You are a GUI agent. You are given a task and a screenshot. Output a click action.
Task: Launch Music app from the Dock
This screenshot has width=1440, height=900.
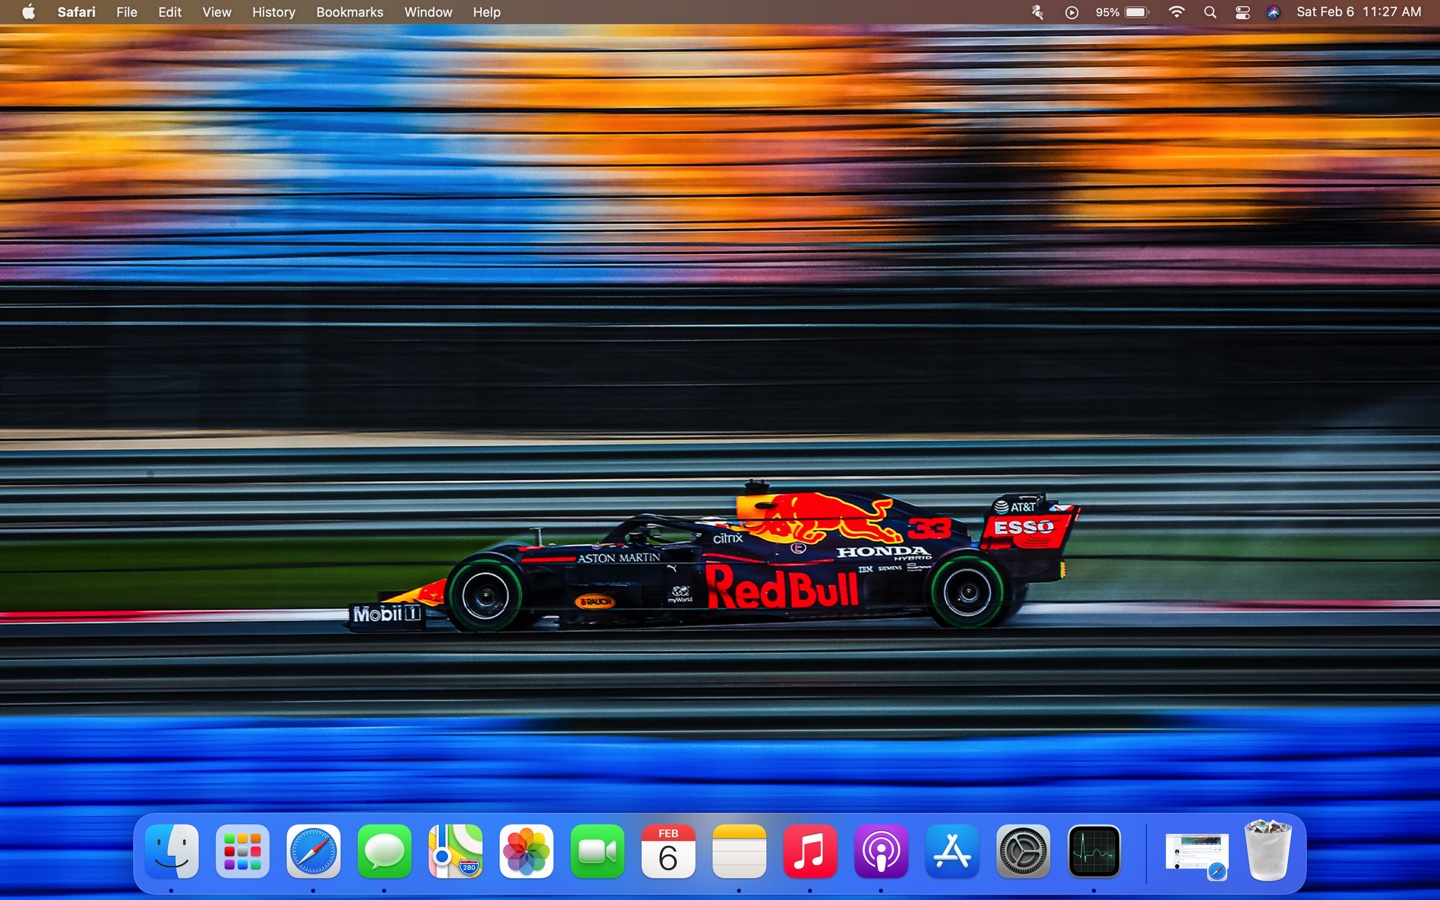tap(810, 852)
